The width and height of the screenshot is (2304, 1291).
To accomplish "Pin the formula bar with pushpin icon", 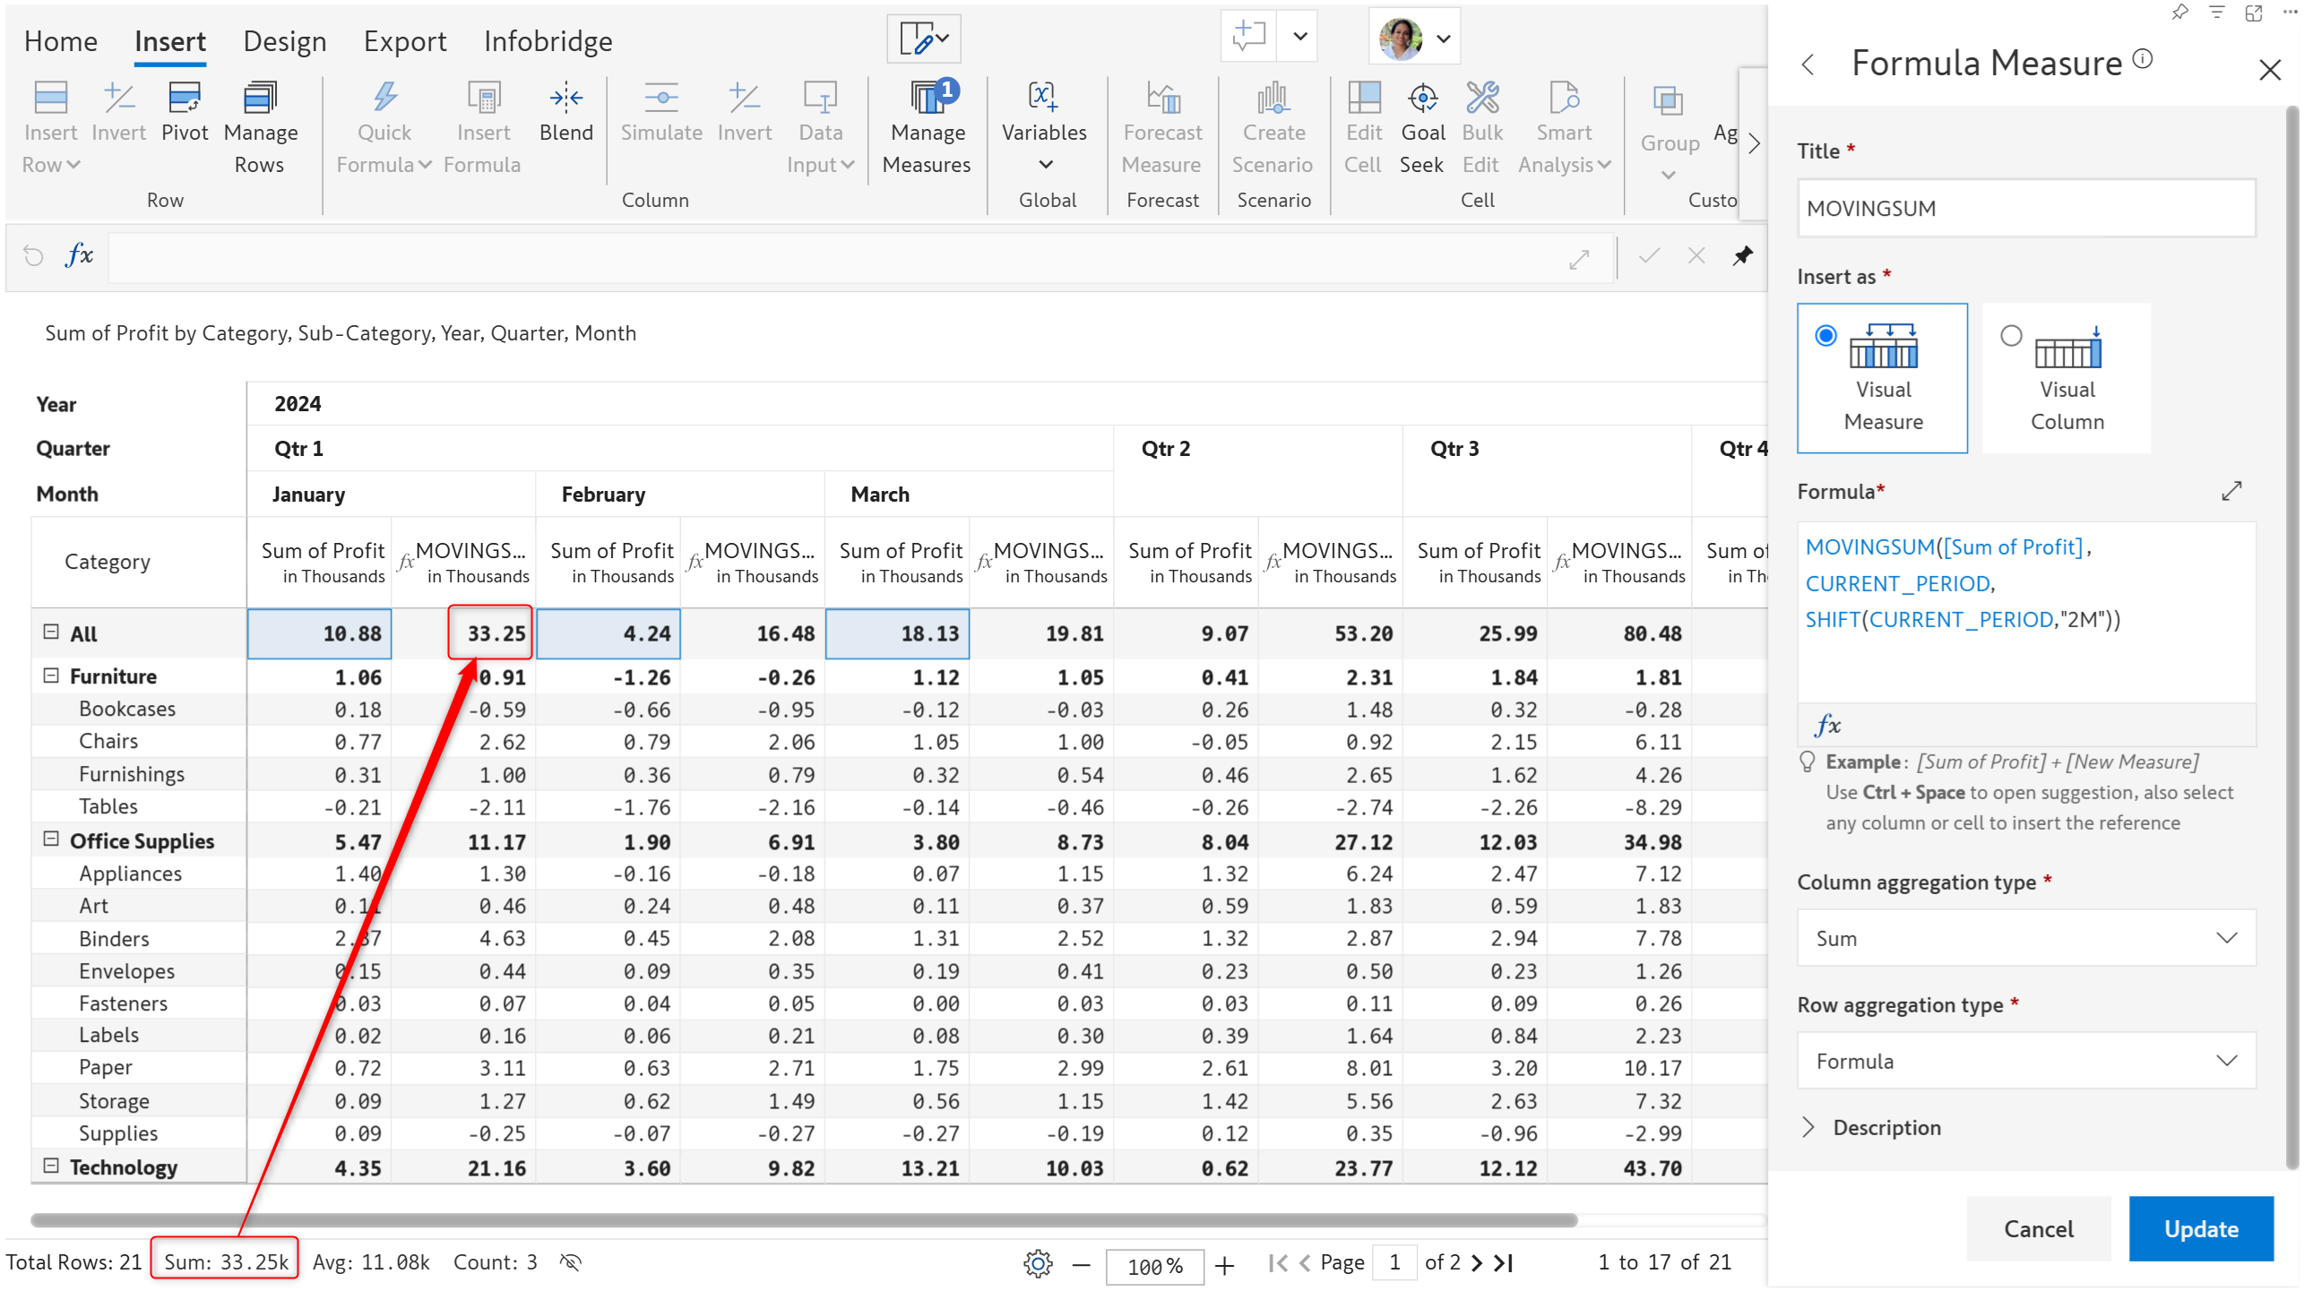I will point(1742,256).
